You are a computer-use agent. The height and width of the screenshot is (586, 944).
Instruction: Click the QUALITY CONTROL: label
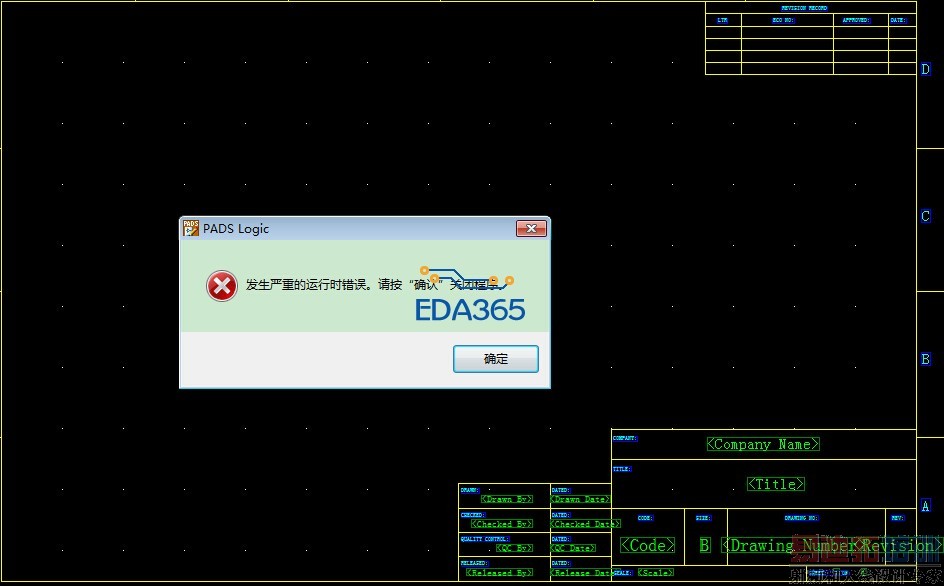[x=485, y=539]
